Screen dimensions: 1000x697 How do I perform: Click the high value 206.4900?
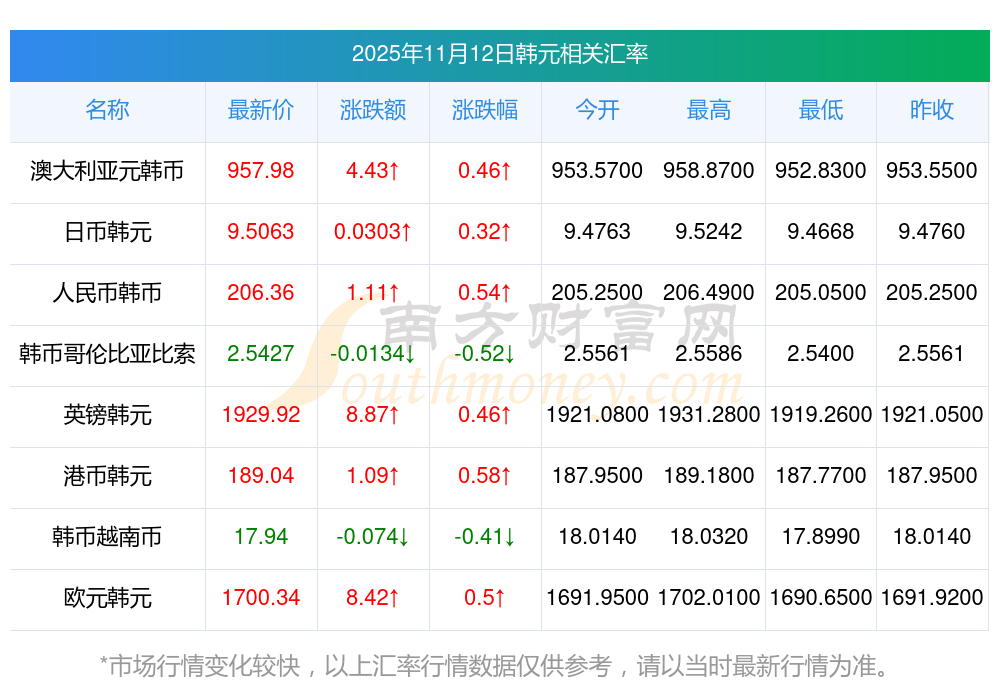(x=709, y=293)
